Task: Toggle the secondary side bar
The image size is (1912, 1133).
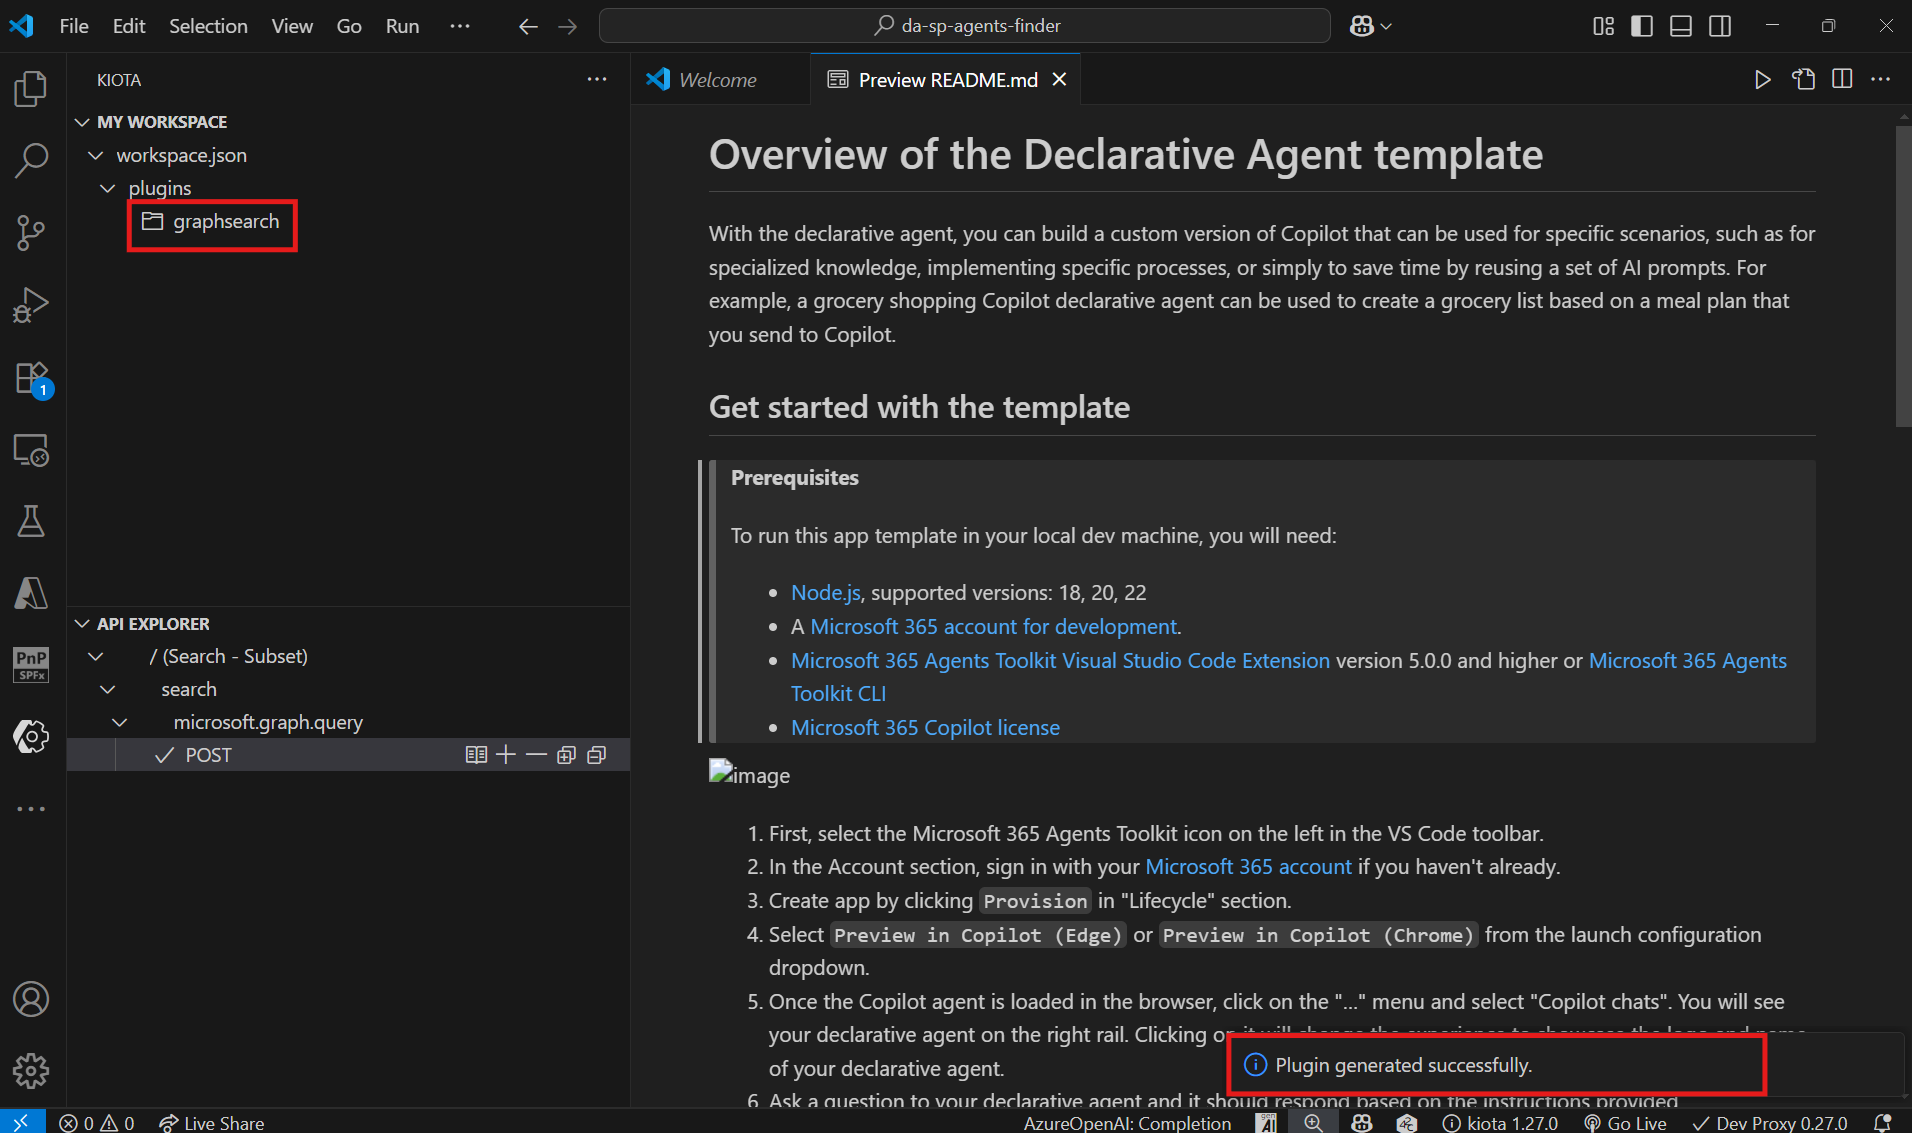Action: point(1720,26)
